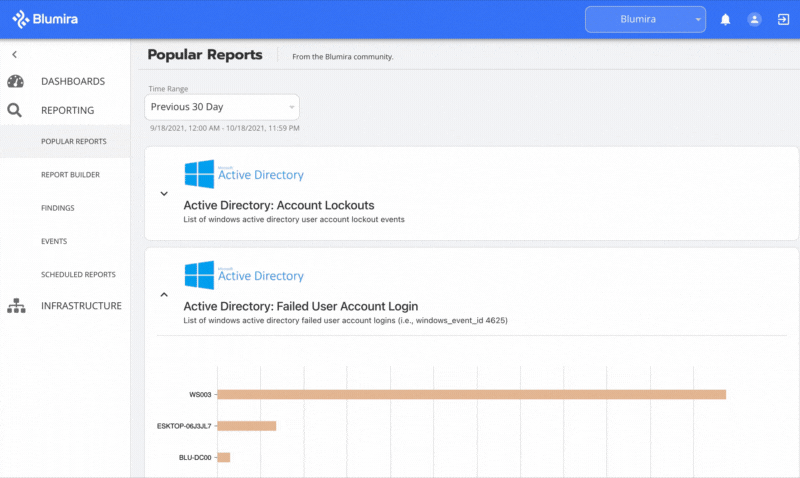Select Scheduled Reports in sidebar
Screen dimensions: 800x478
click(78, 274)
